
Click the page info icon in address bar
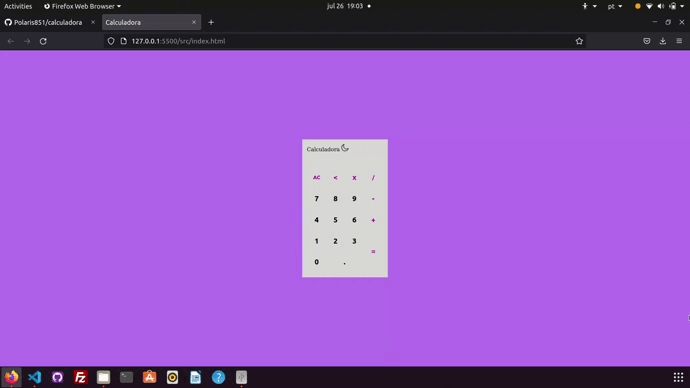124,41
